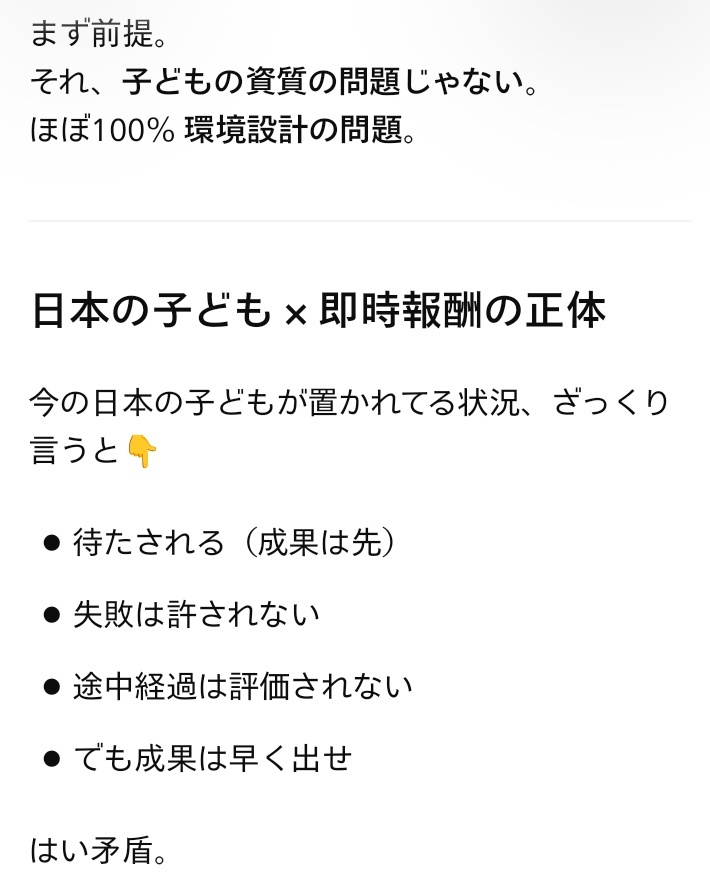The width and height of the screenshot is (710, 881).
Task: Click the list item 失敗は許されない
Action: pyautogui.click(x=196, y=614)
